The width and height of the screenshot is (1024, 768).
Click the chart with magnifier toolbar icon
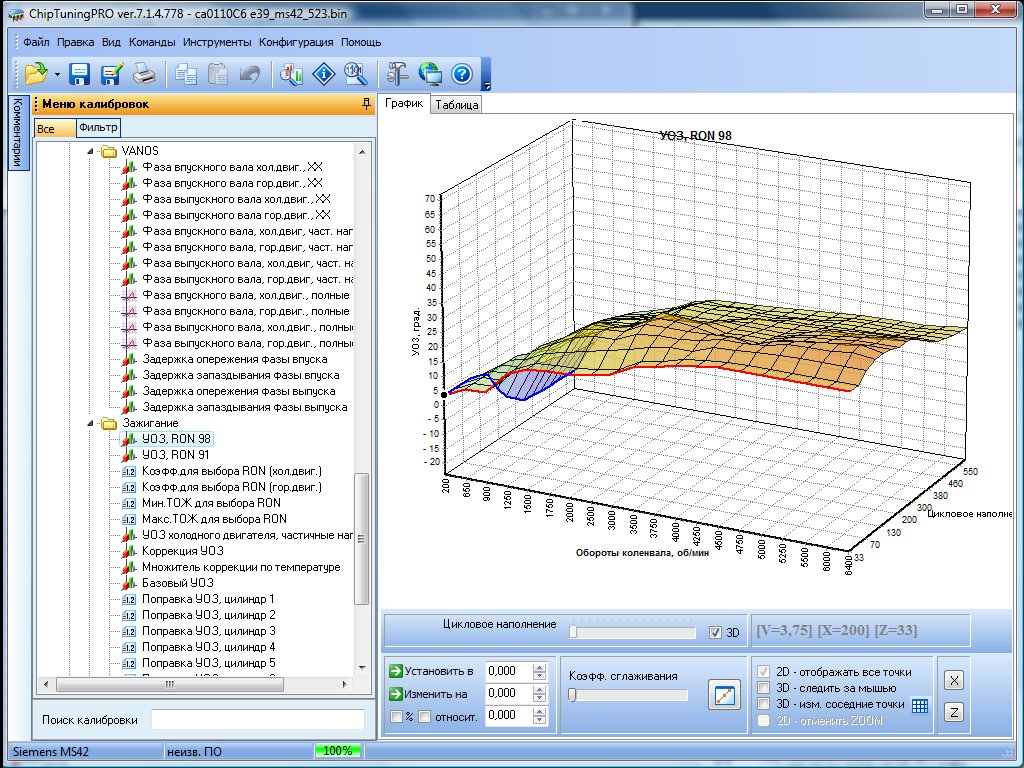(292, 73)
